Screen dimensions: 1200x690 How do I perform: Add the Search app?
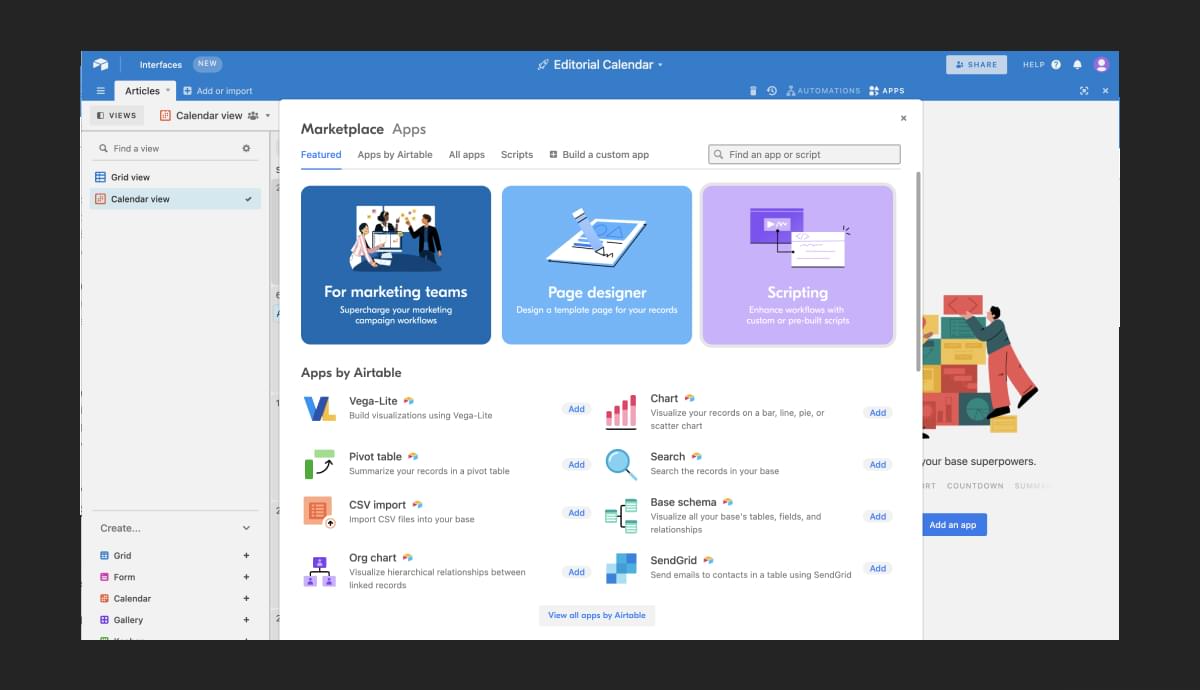coord(877,465)
